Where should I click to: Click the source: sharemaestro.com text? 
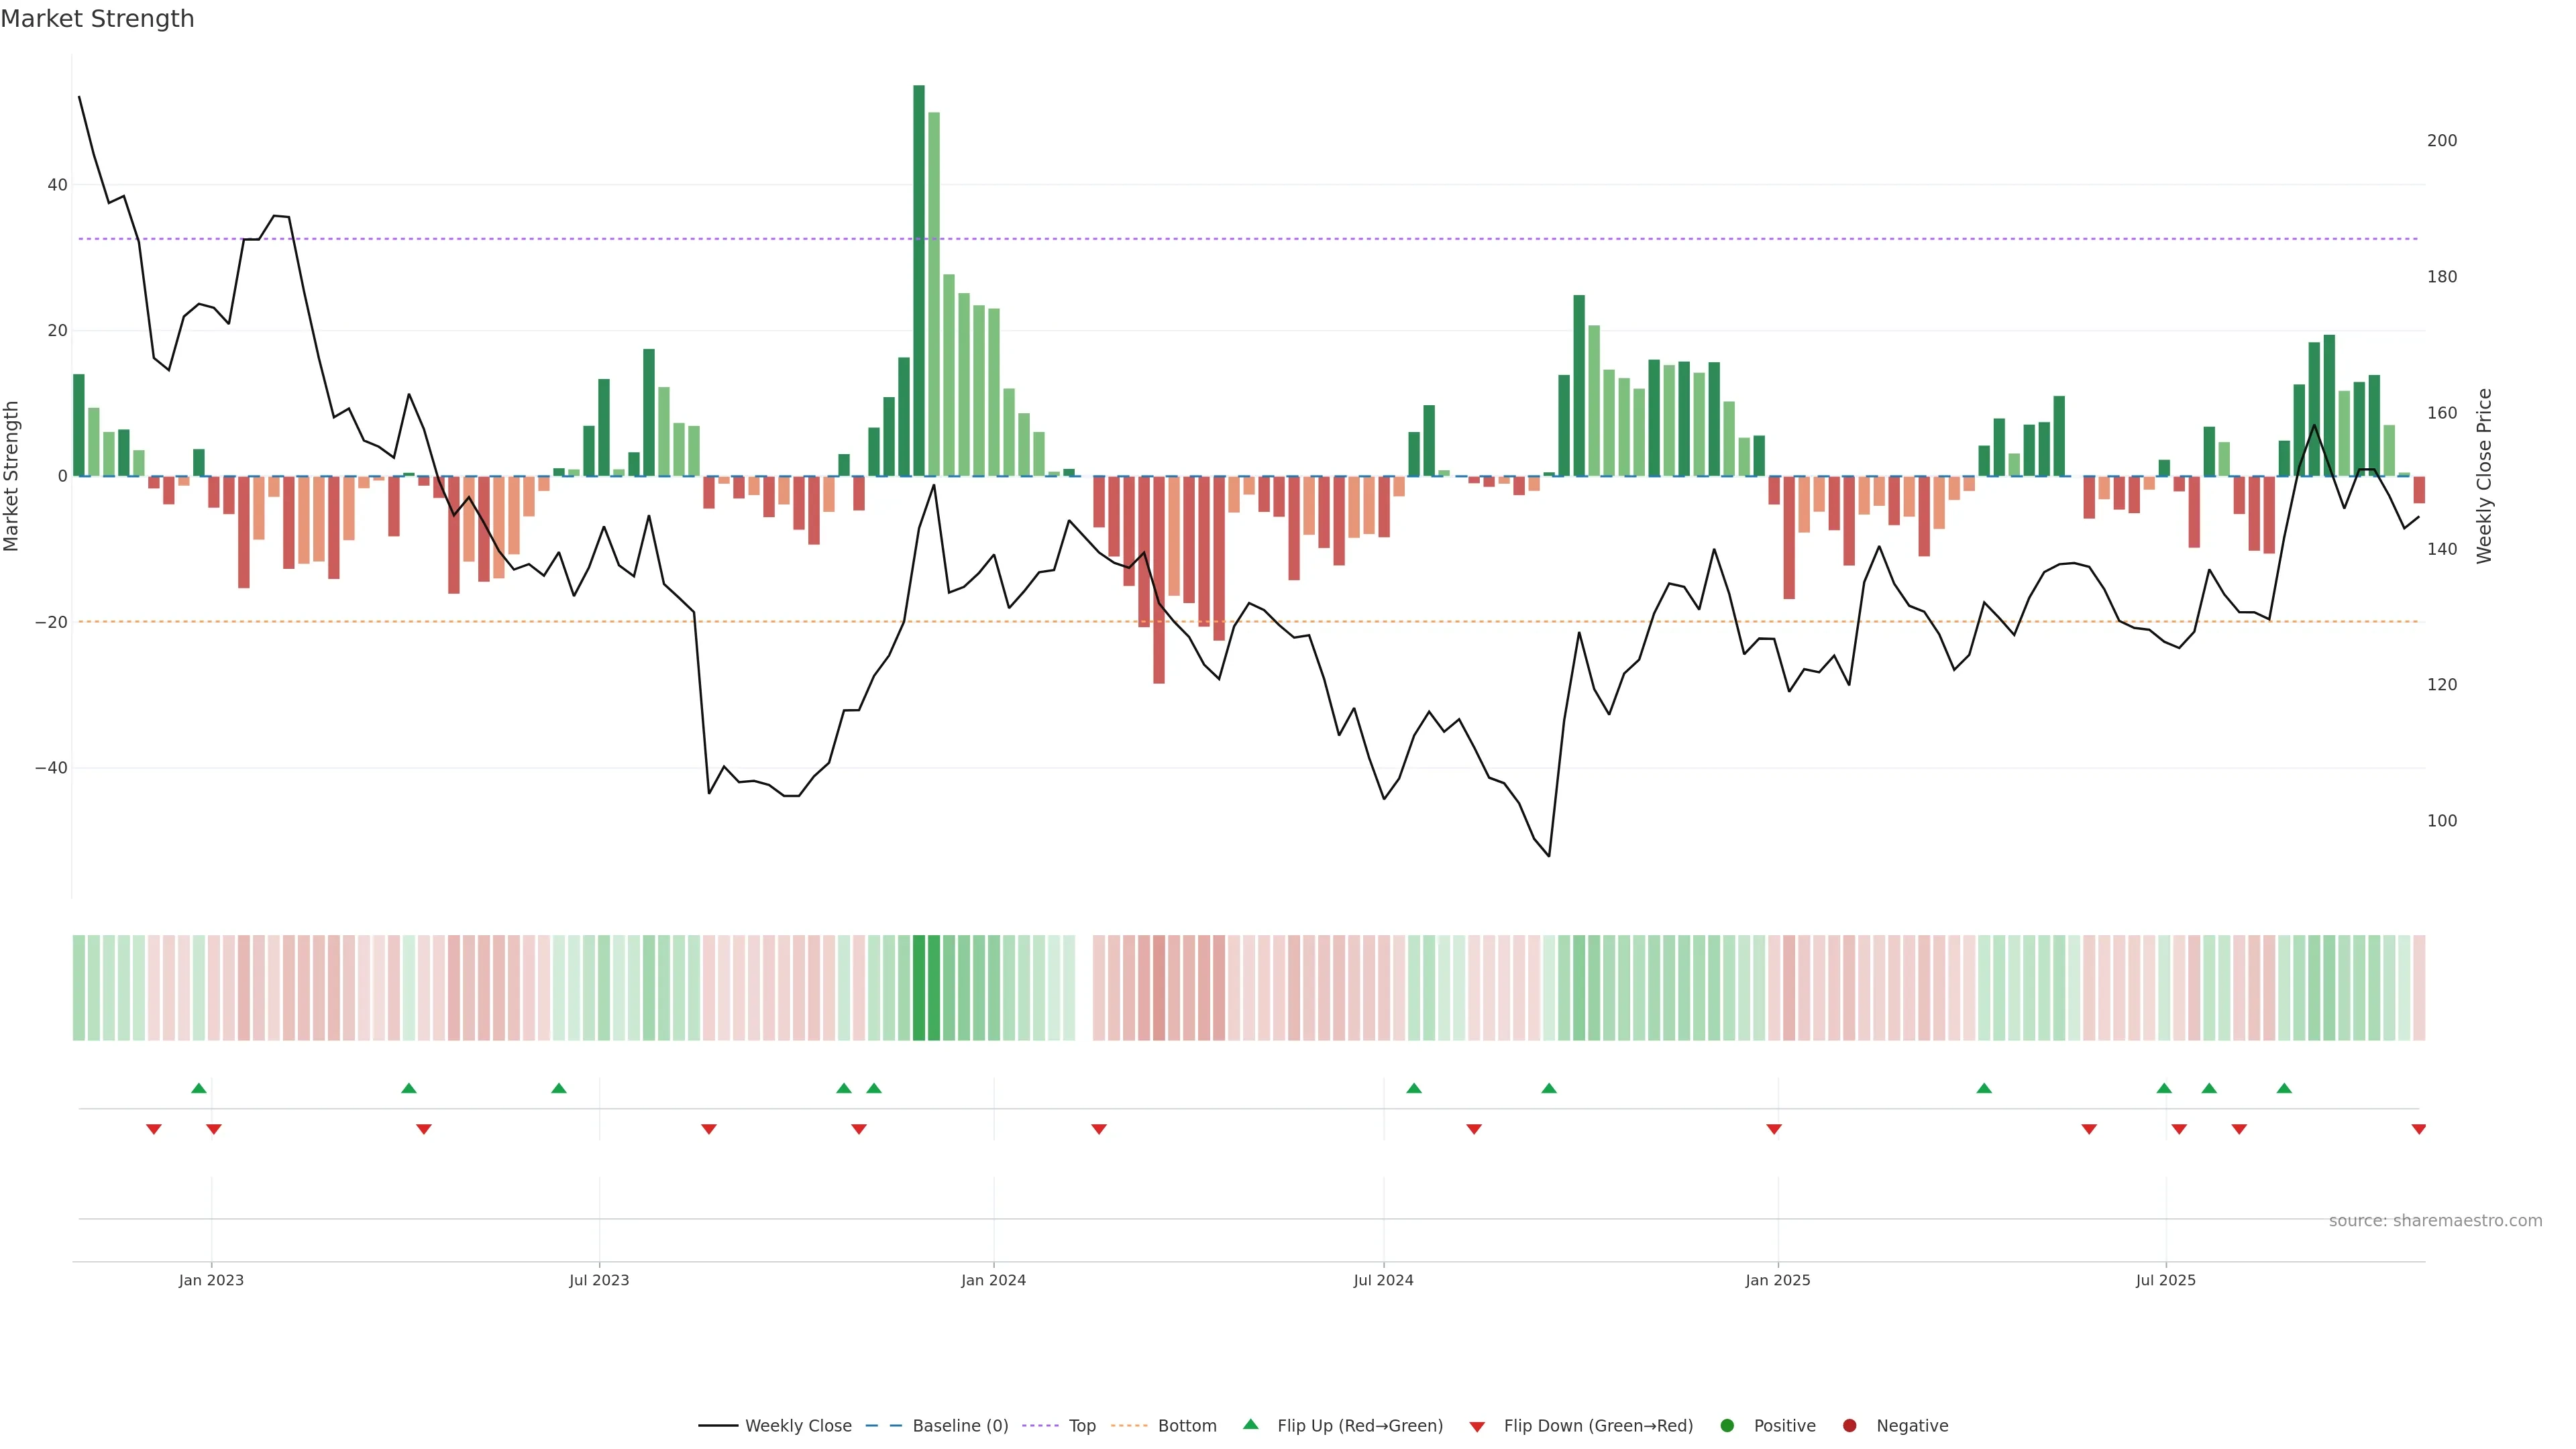[x=2435, y=1221]
